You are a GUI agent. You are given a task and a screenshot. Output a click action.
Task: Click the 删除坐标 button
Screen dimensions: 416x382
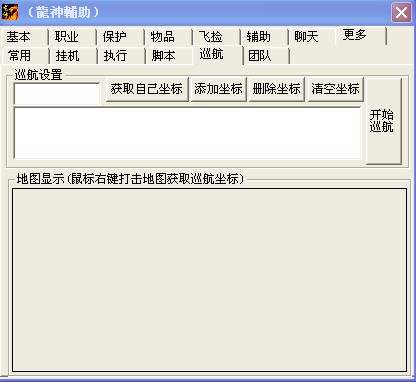tap(277, 89)
